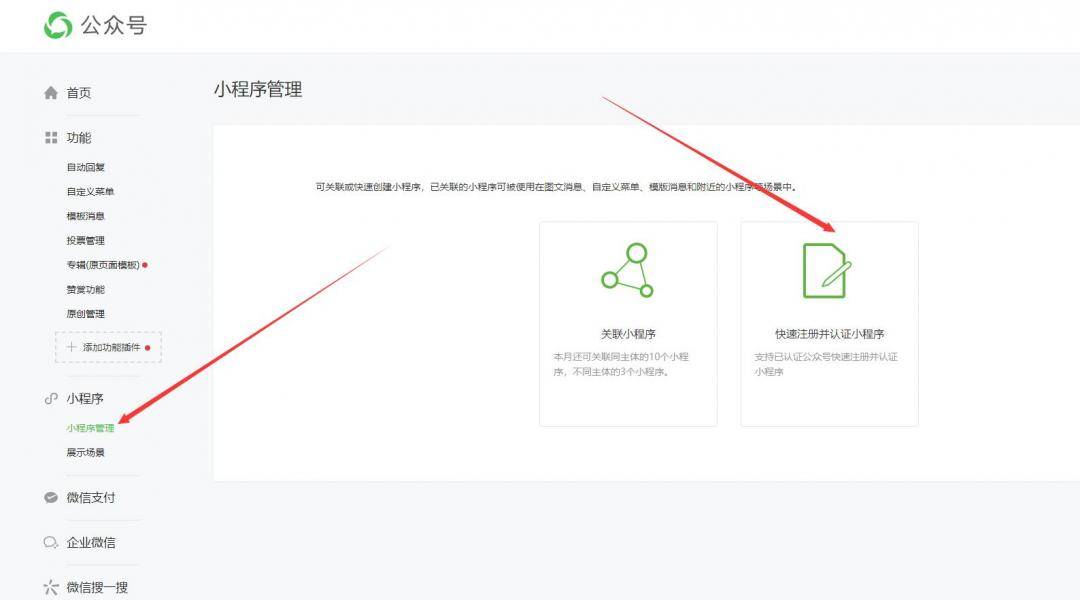Viewport: 1080px width, 600px height.
Task: Click the three-node 关联小程序 icon
Action: coord(627,270)
